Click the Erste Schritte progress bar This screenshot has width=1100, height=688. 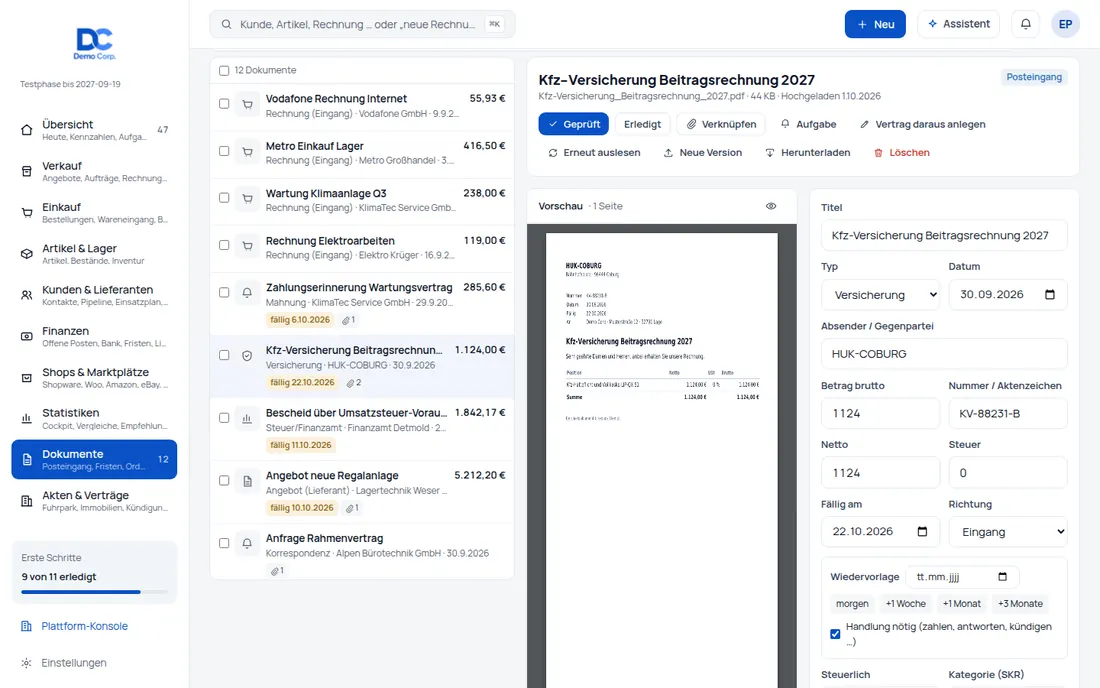coord(94,592)
